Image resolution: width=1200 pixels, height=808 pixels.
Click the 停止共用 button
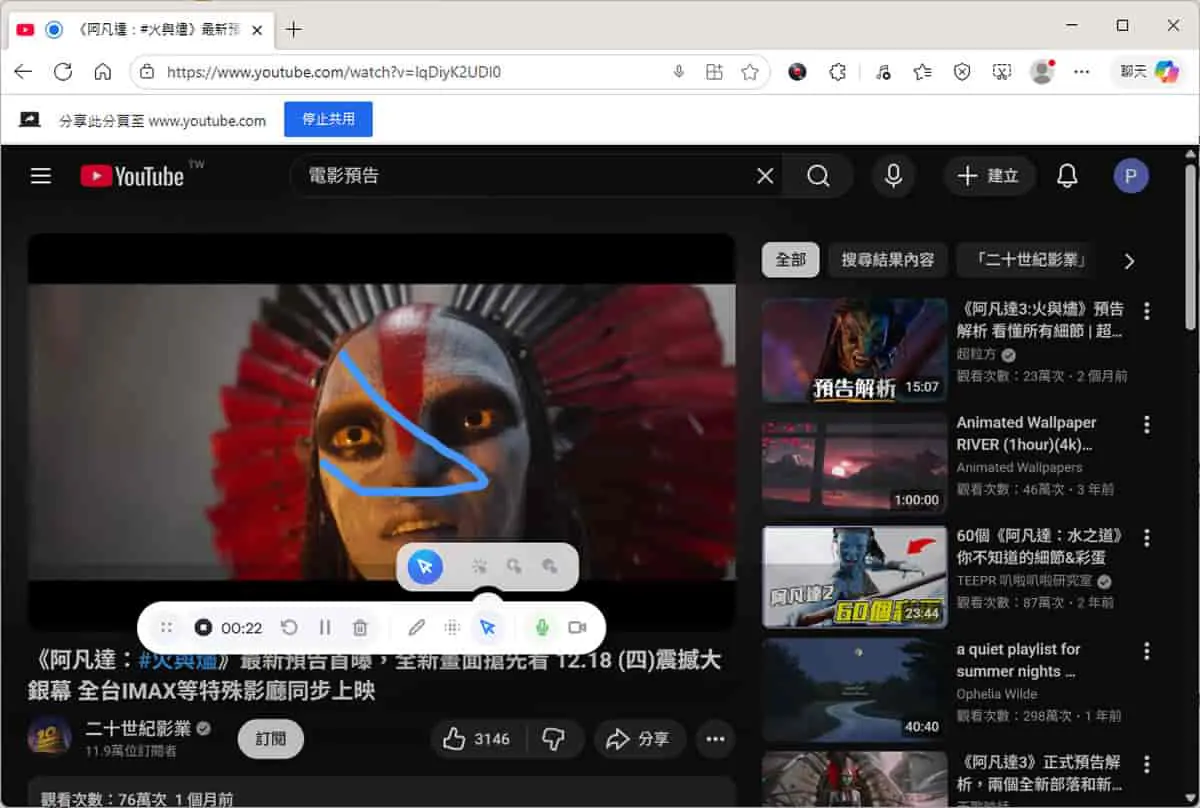pyautogui.click(x=328, y=119)
